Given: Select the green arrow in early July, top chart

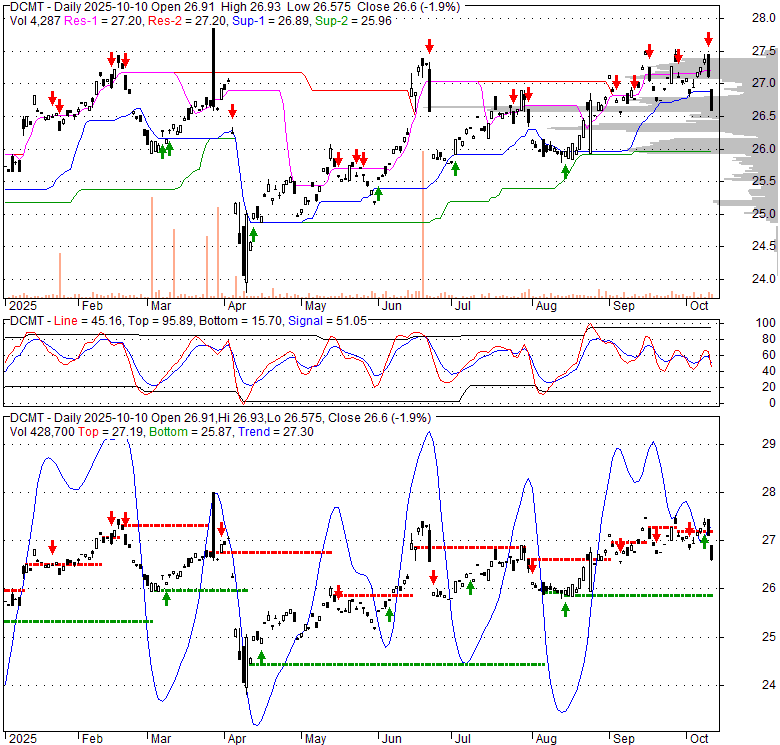Looking at the screenshot, I should tap(455, 168).
